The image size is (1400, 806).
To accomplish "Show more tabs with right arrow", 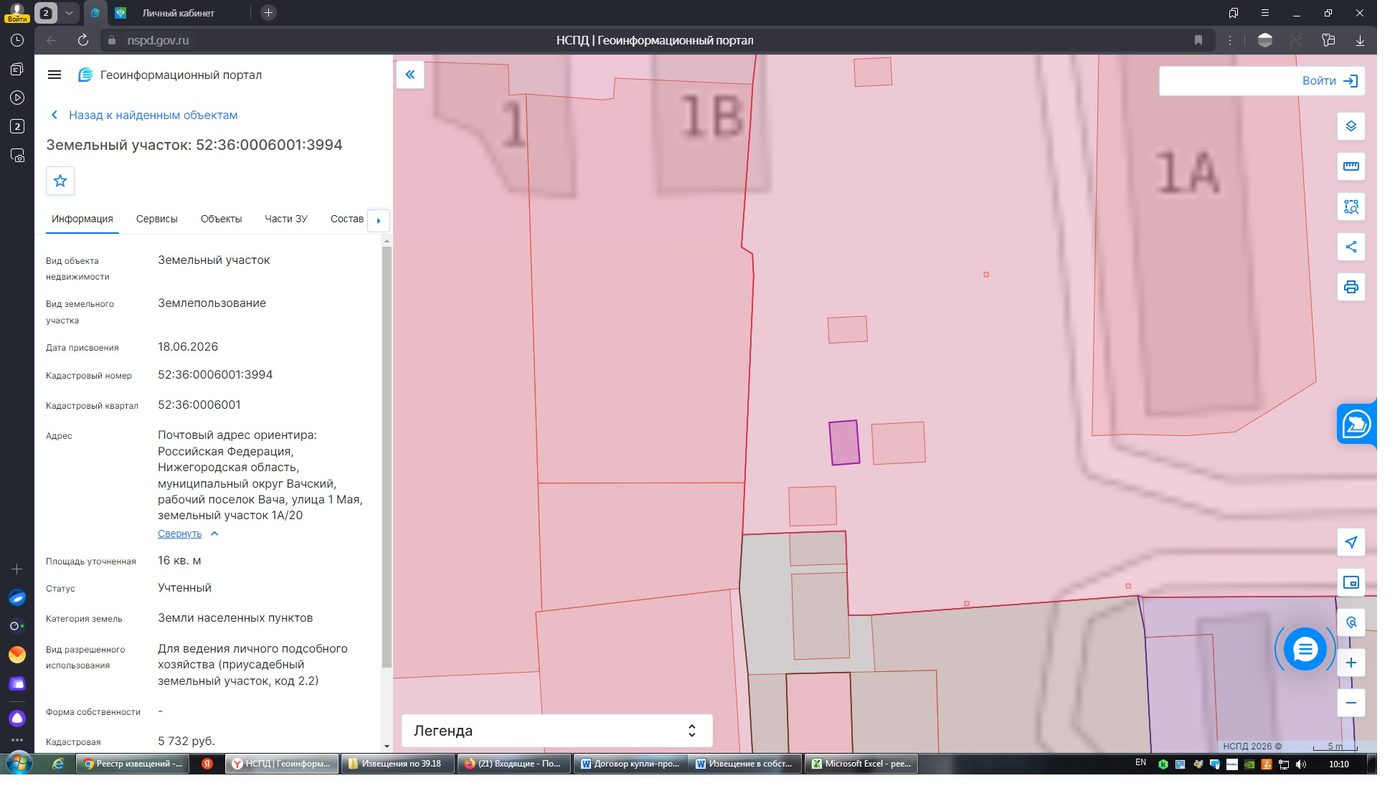I will pos(379,220).
